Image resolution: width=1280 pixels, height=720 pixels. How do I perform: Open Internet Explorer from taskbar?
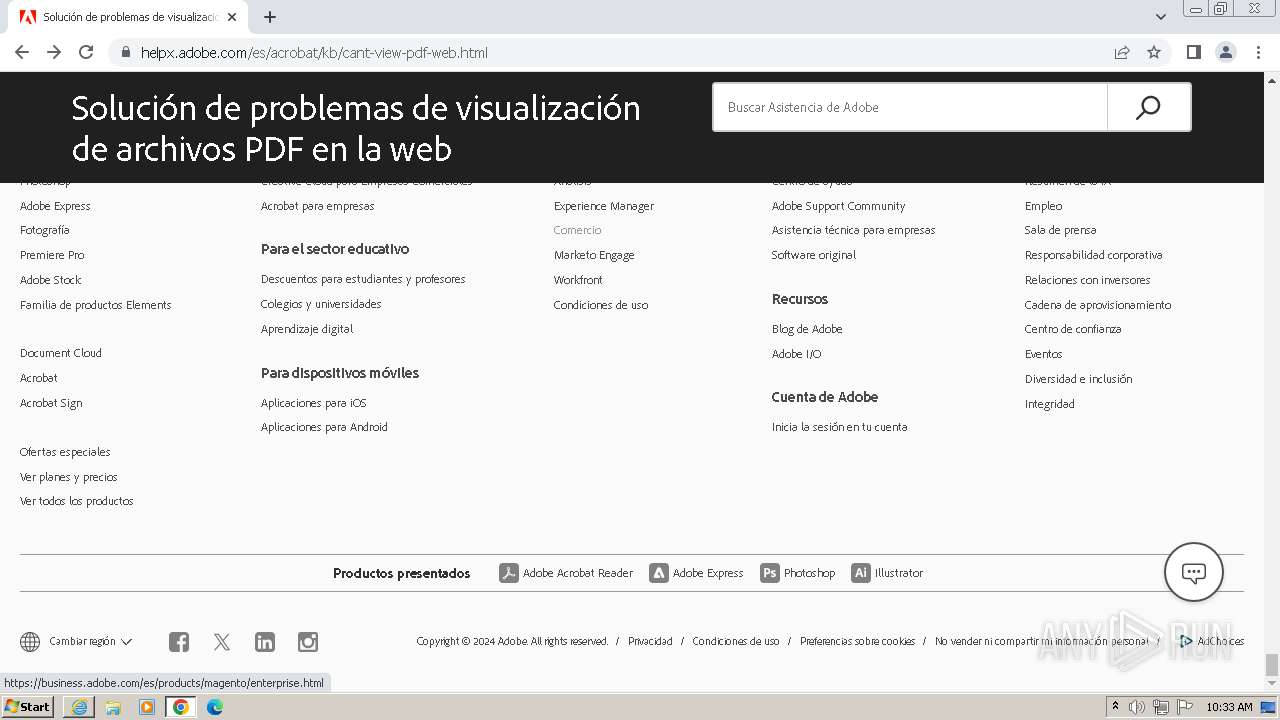79,707
